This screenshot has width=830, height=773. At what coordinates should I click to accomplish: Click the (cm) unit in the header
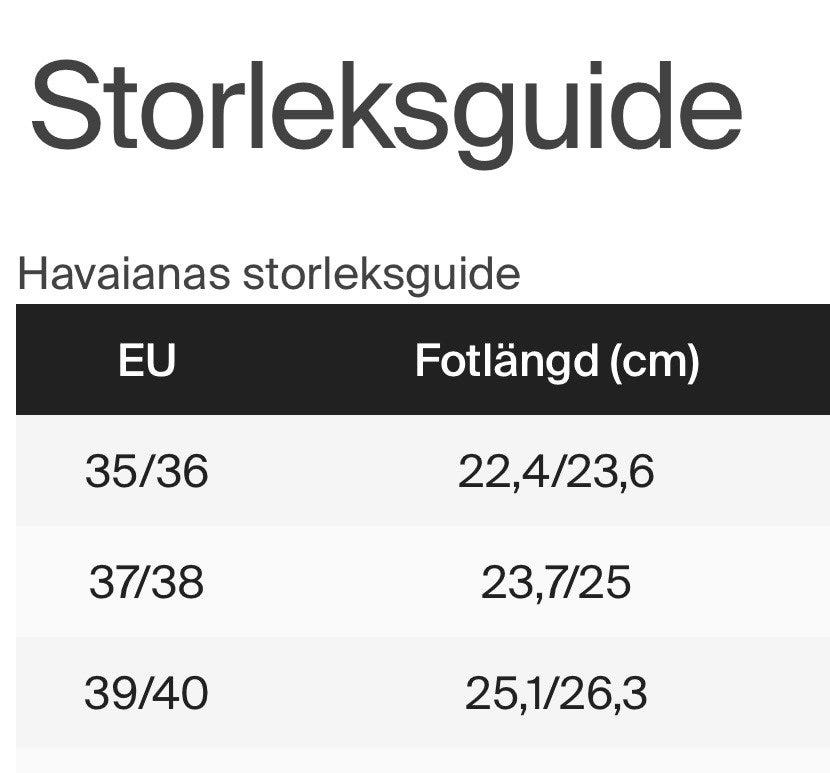655,362
